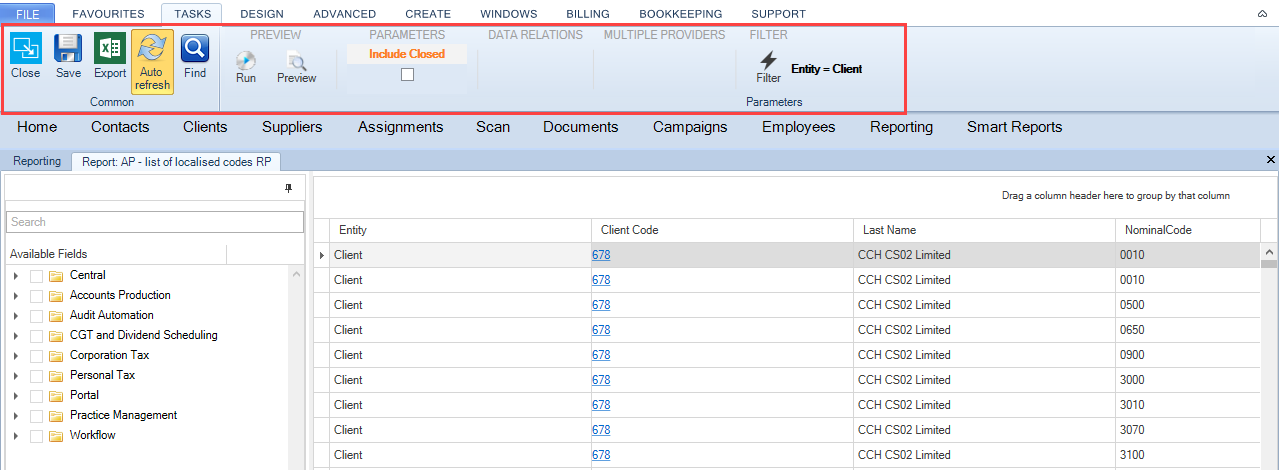Check the Corporation Tax checkbox
This screenshot has height=470, width=1279.
tap(36, 356)
